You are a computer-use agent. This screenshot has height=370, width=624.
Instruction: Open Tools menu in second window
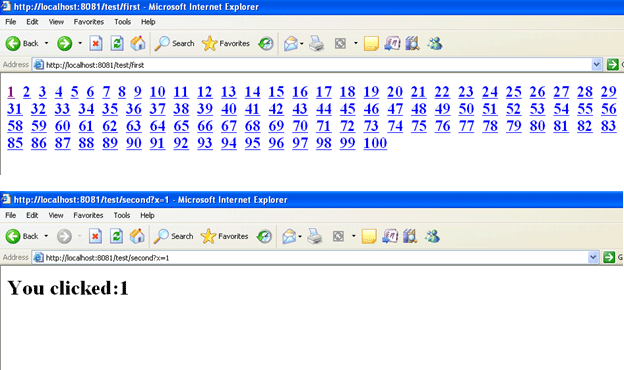coord(122,215)
